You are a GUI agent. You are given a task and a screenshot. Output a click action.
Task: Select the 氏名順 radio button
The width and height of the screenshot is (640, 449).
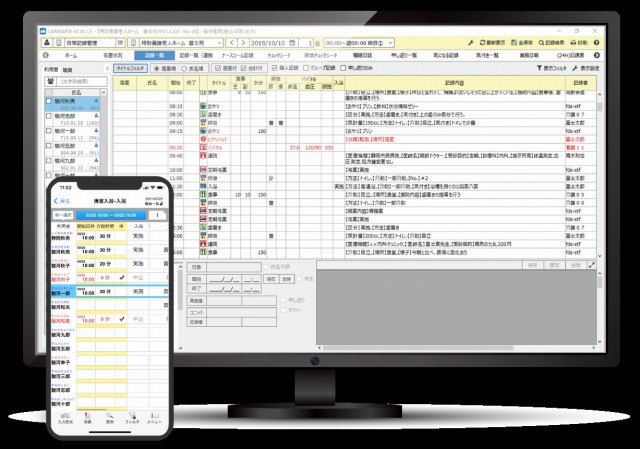(x=184, y=67)
